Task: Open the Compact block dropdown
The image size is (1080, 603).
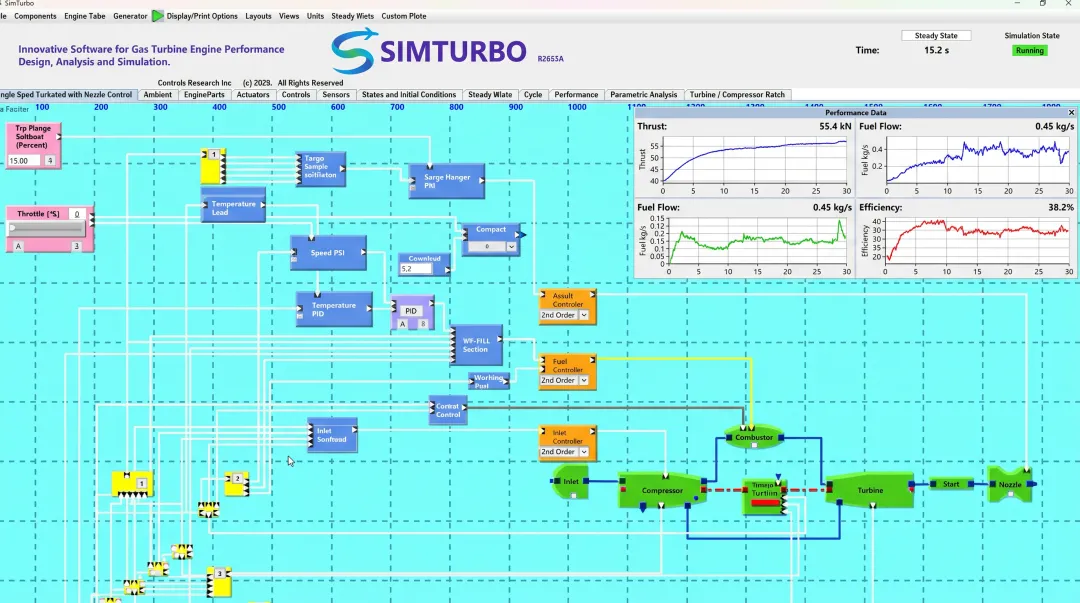Action: click(x=511, y=247)
